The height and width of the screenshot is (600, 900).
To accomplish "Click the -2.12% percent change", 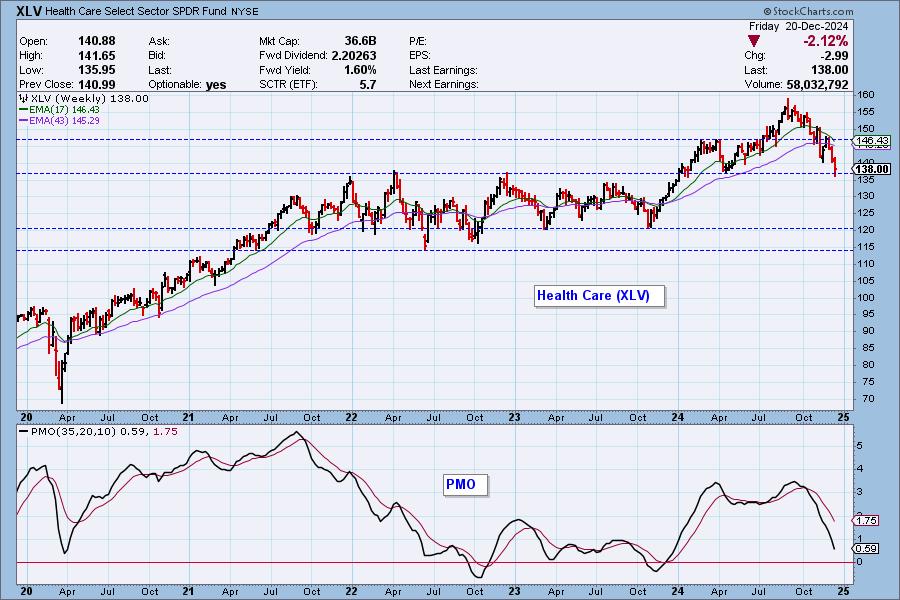I will (825, 41).
